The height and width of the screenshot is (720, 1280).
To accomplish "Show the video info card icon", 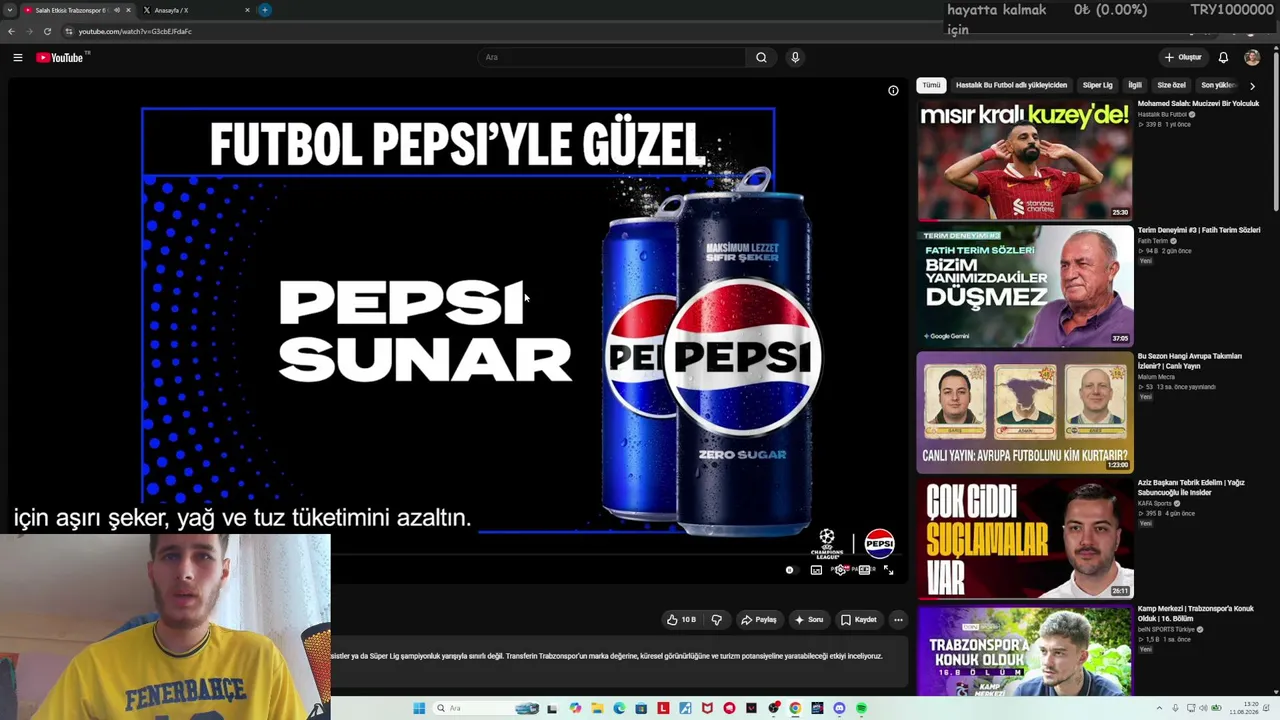I will pyautogui.click(x=893, y=91).
